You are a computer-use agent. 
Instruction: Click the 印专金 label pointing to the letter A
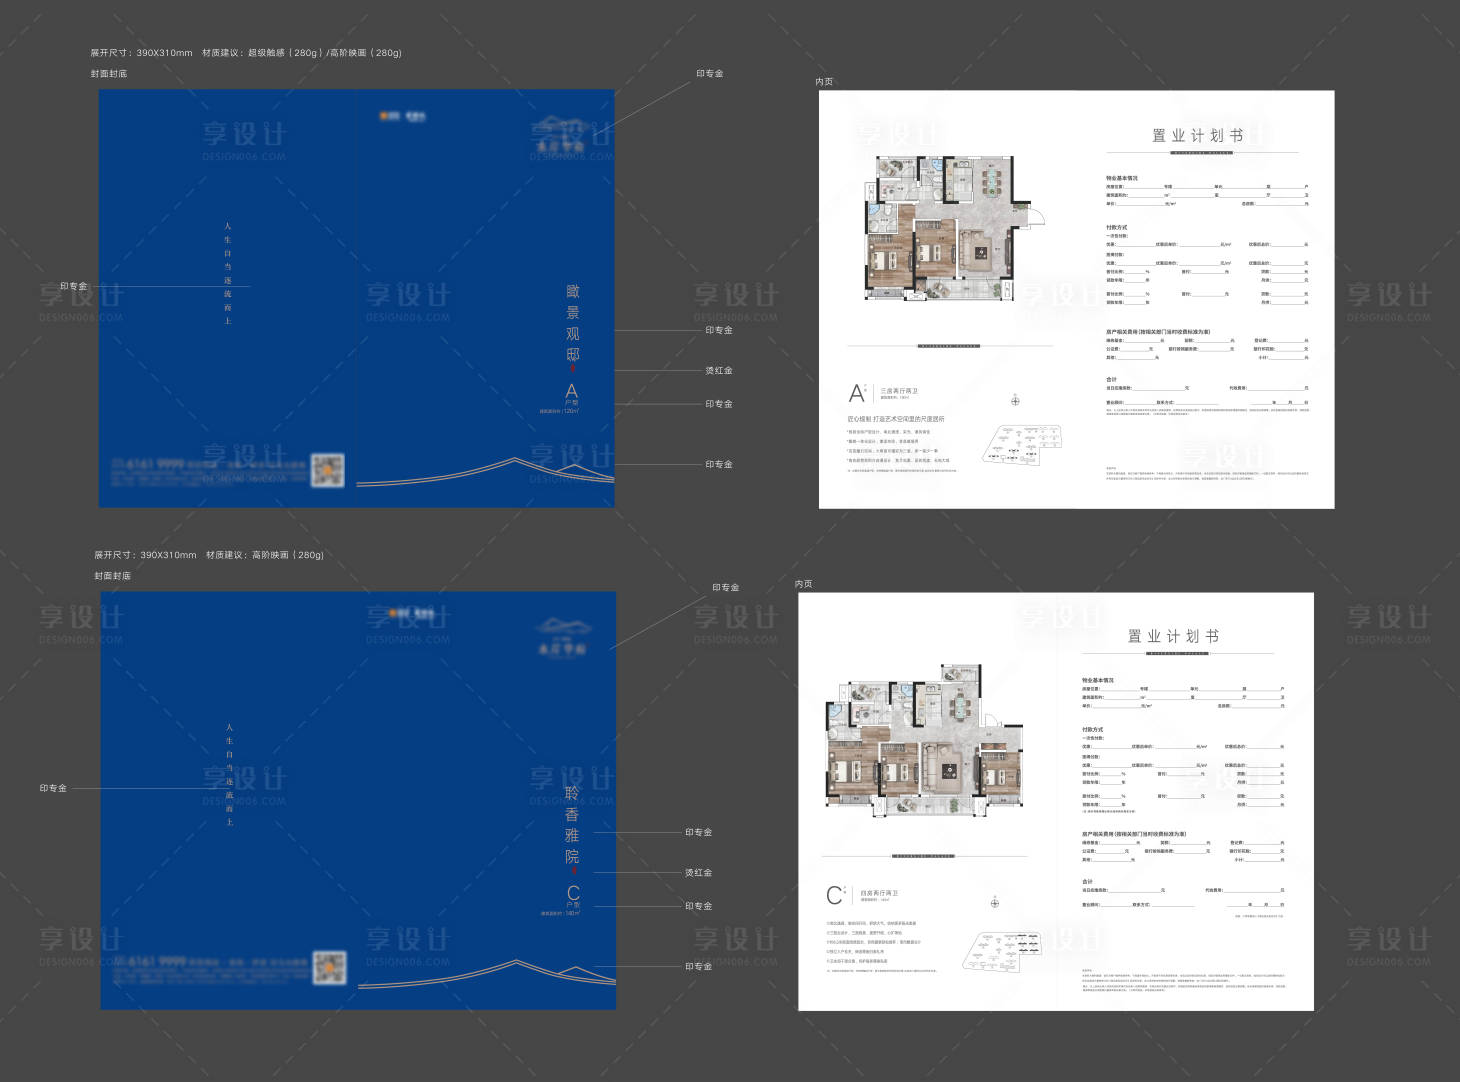point(719,404)
